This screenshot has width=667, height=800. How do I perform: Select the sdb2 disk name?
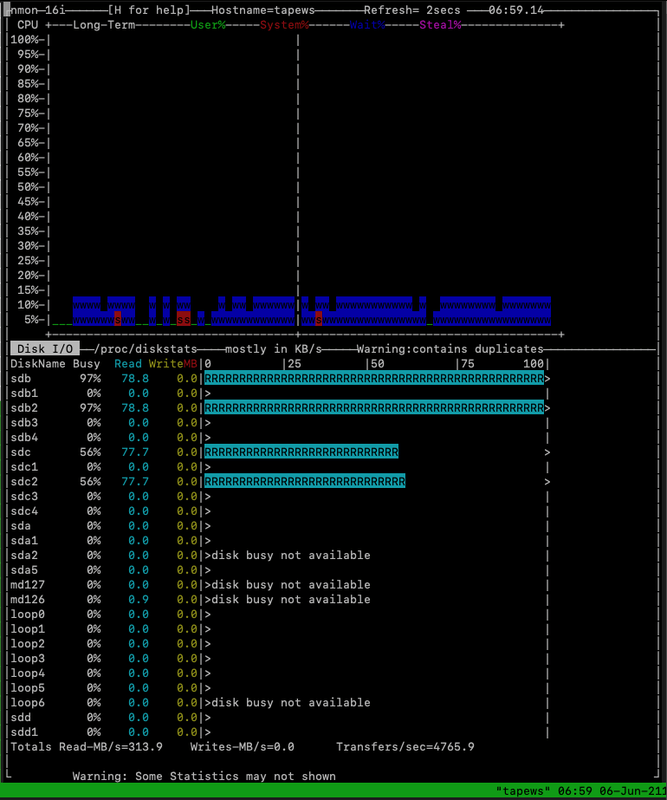(24, 408)
